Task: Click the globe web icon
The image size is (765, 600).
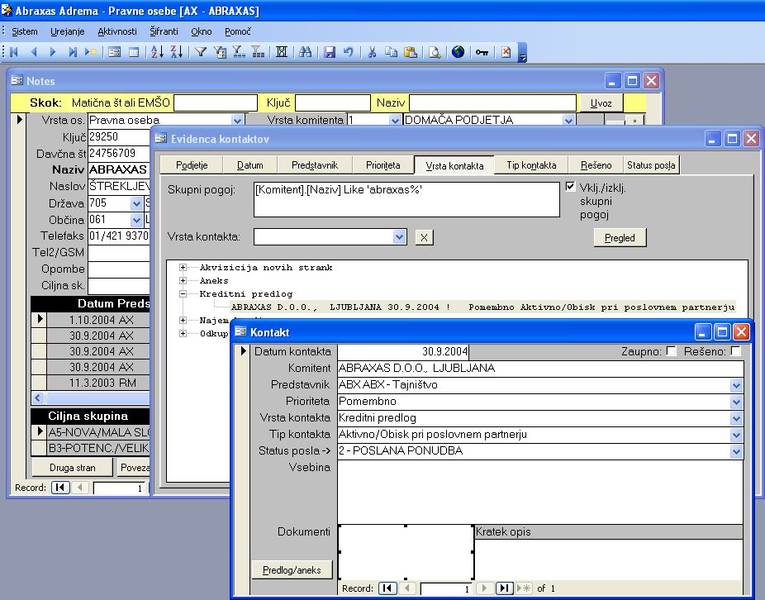Action: point(458,52)
